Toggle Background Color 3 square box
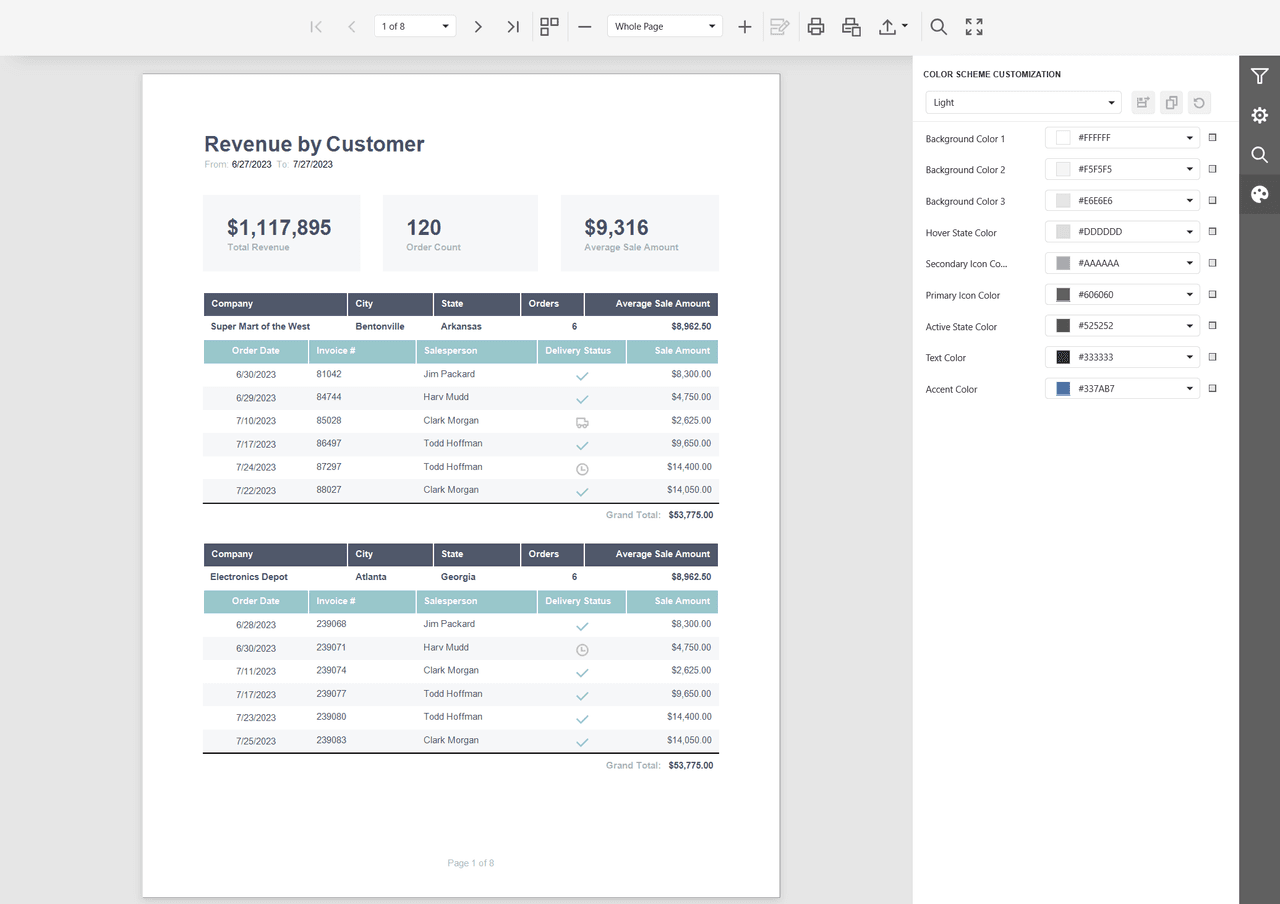1280x904 pixels. tap(1213, 200)
